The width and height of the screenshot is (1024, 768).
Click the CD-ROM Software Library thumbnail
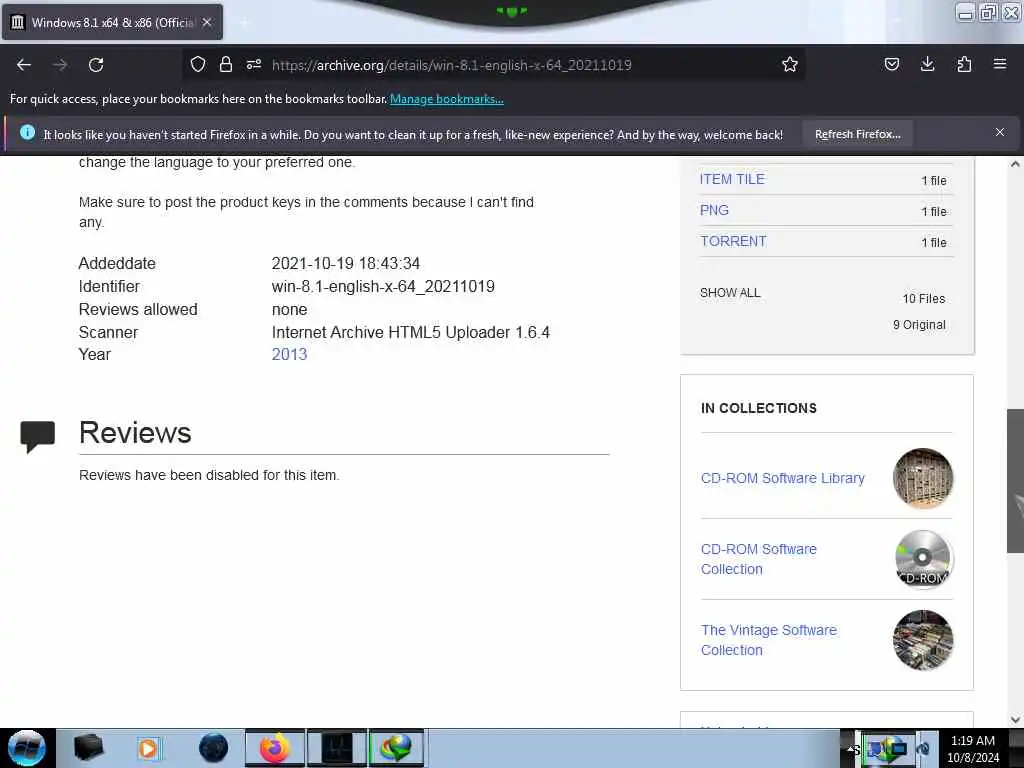(x=923, y=478)
